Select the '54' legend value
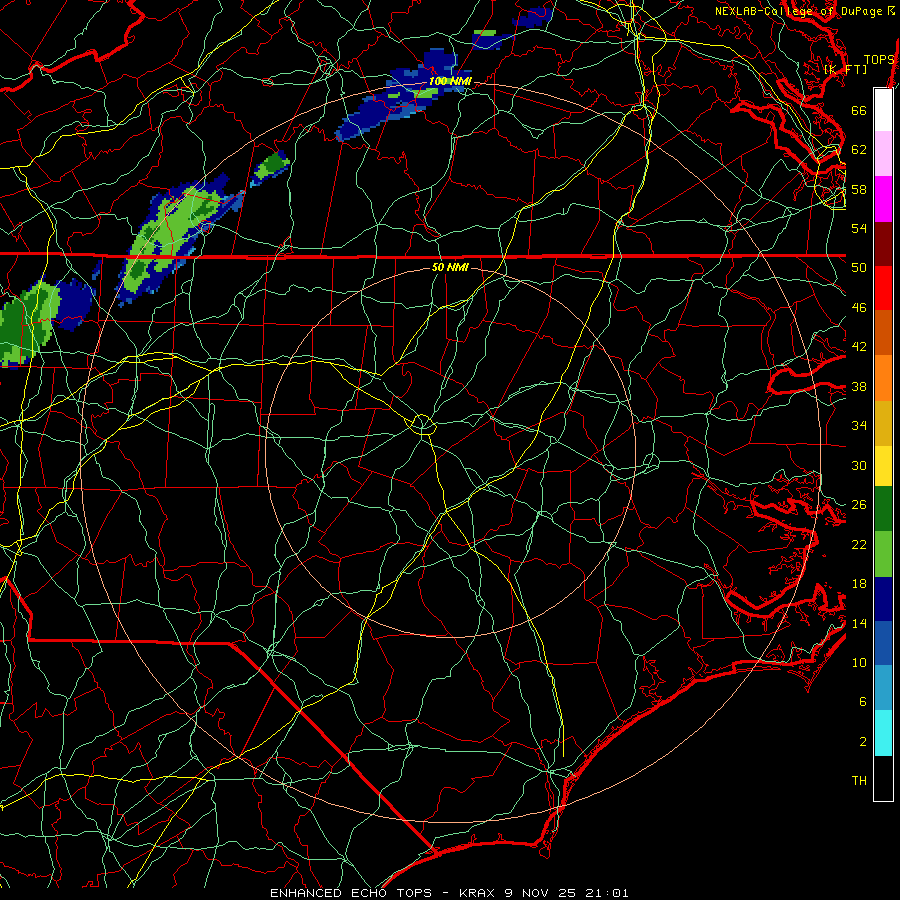Image resolution: width=900 pixels, height=900 pixels. (x=859, y=228)
